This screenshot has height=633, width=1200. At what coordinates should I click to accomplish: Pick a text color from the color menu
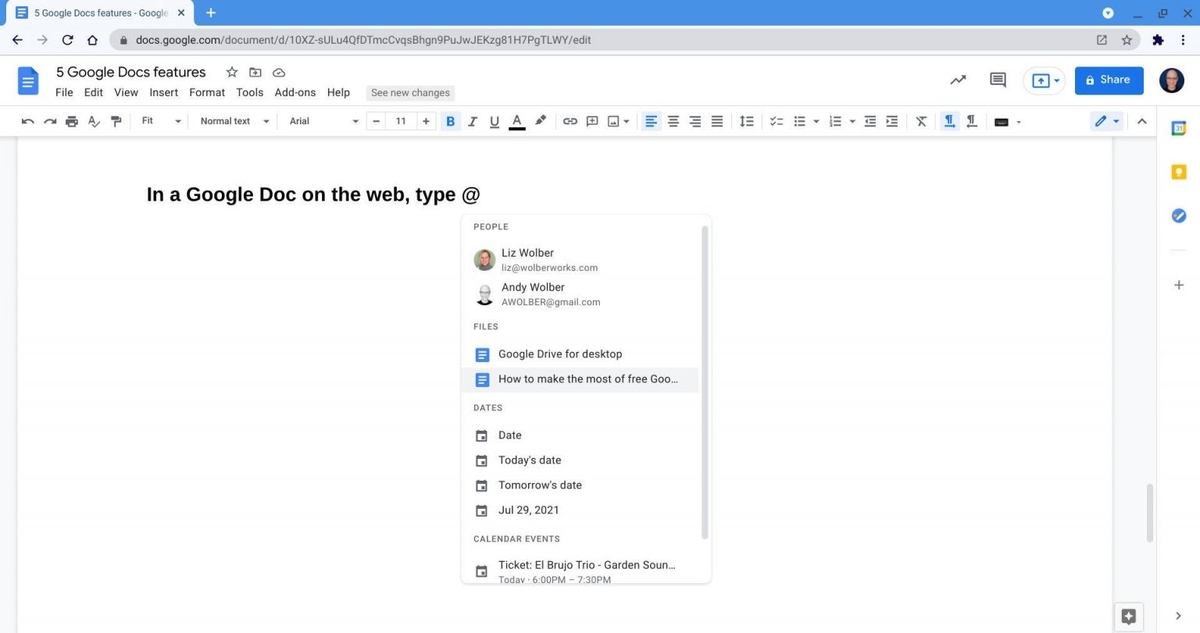click(x=517, y=121)
